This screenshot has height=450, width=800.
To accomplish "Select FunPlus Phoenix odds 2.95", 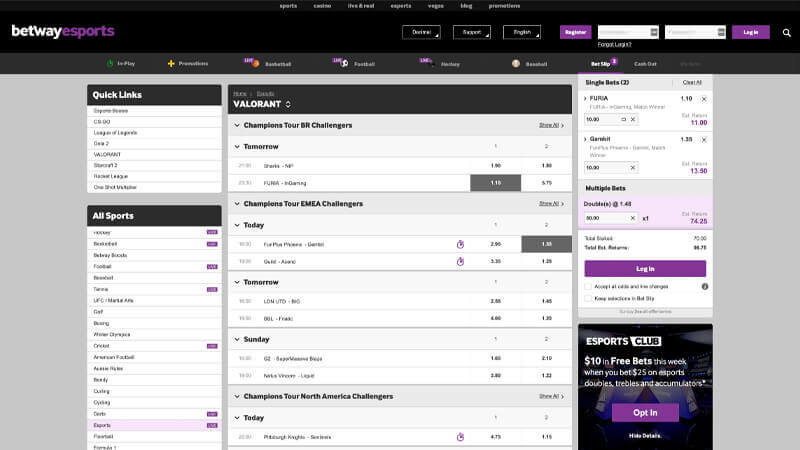I will pyautogui.click(x=495, y=244).
